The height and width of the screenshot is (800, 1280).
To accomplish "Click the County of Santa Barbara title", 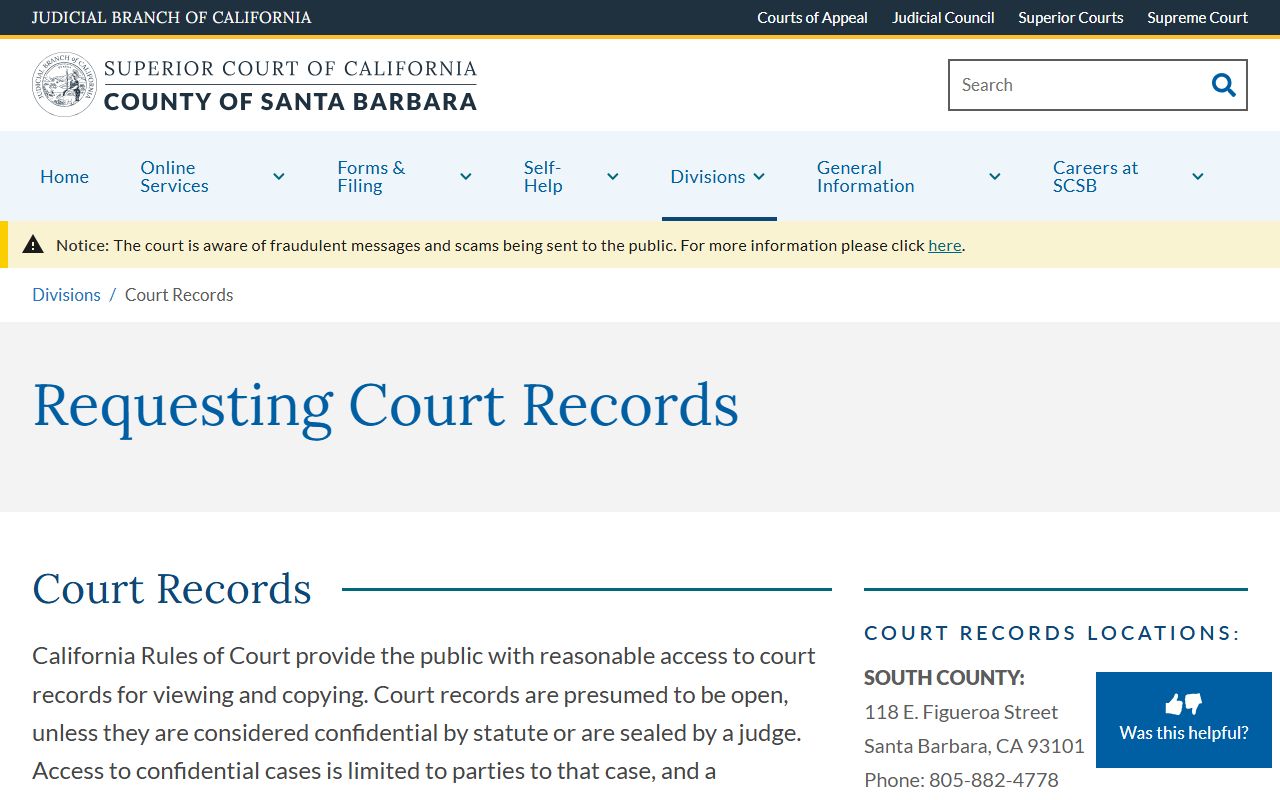I will (x=290, y=102).
